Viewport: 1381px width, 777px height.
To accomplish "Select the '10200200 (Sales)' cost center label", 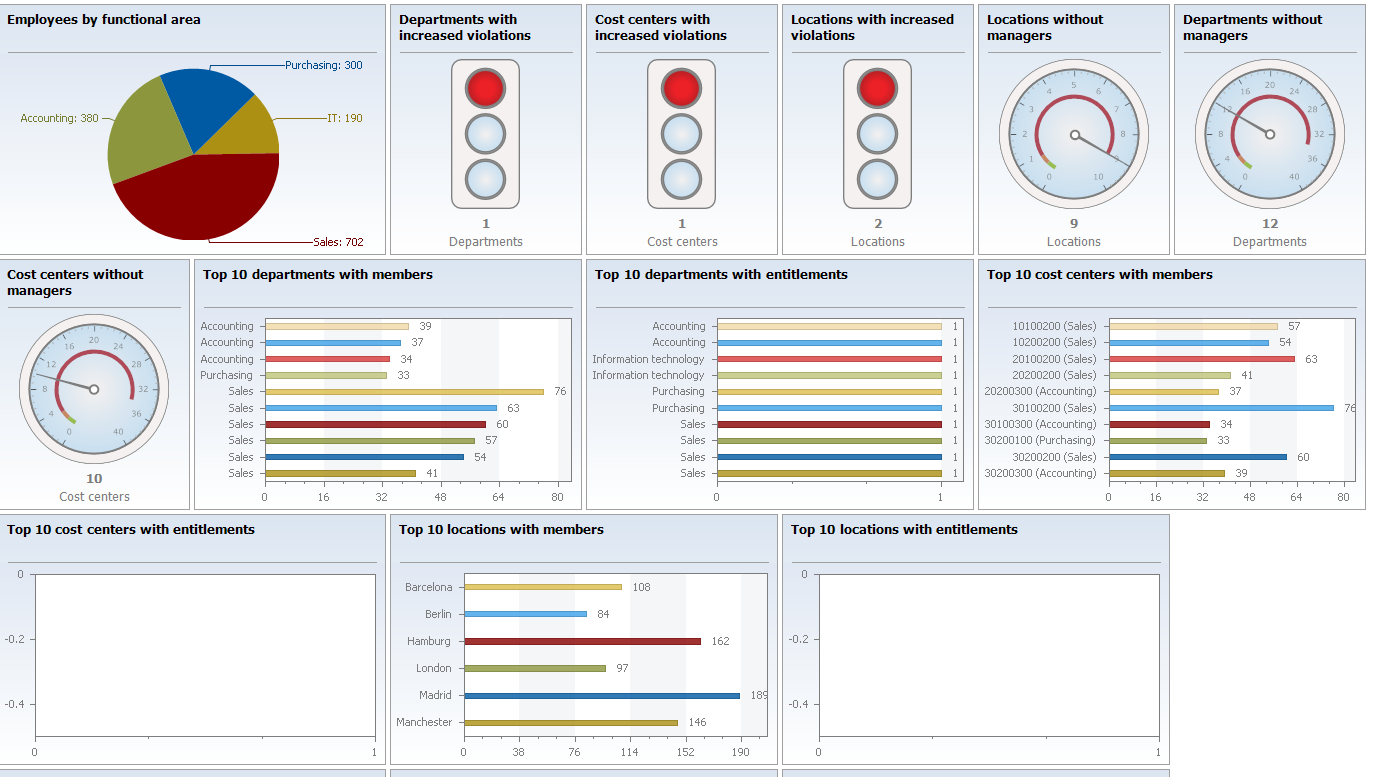I will (x=1054, y=342).
